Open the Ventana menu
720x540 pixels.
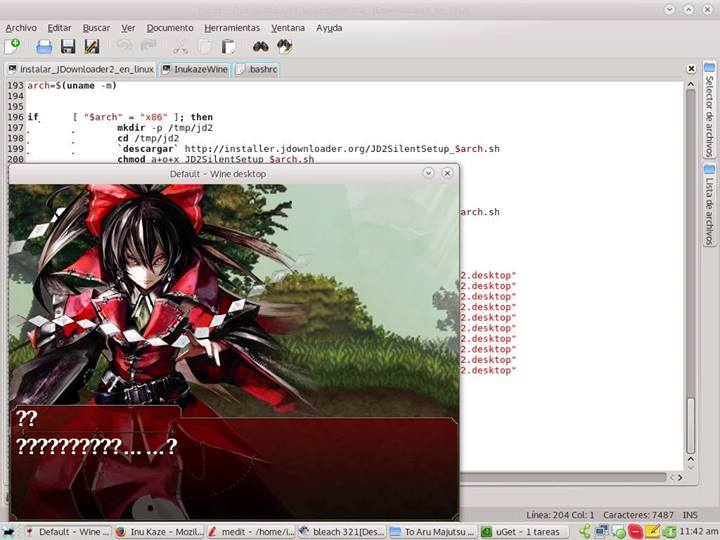pos(288,28)
